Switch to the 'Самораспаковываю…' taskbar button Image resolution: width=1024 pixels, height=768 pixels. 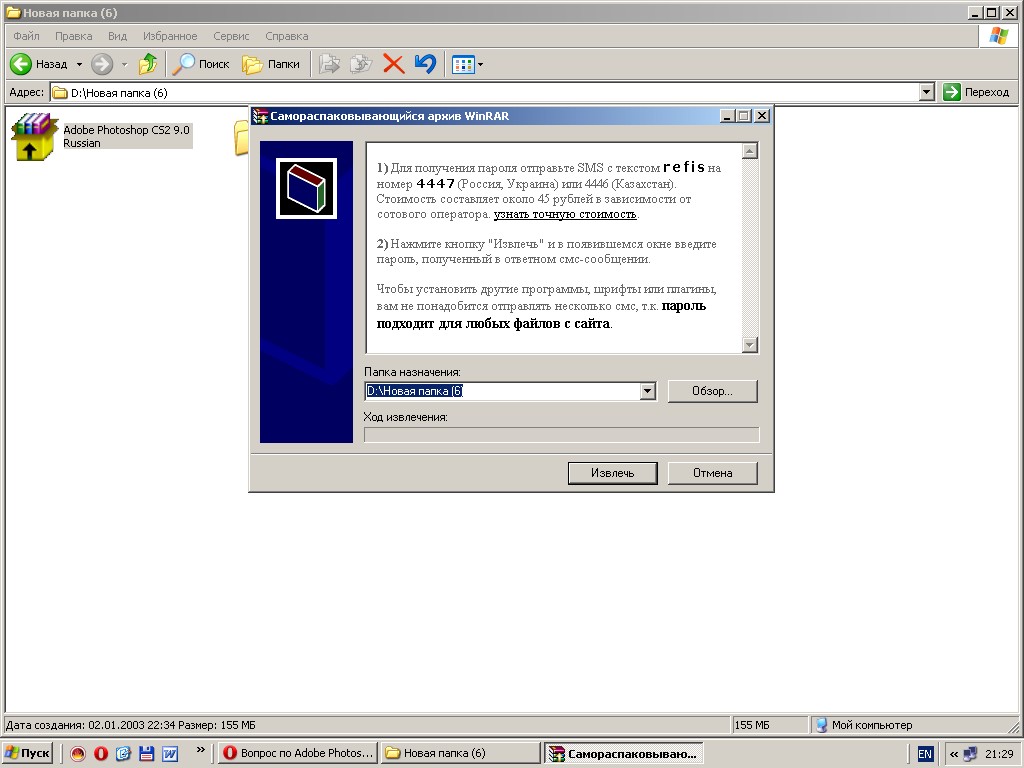point(623,754)
